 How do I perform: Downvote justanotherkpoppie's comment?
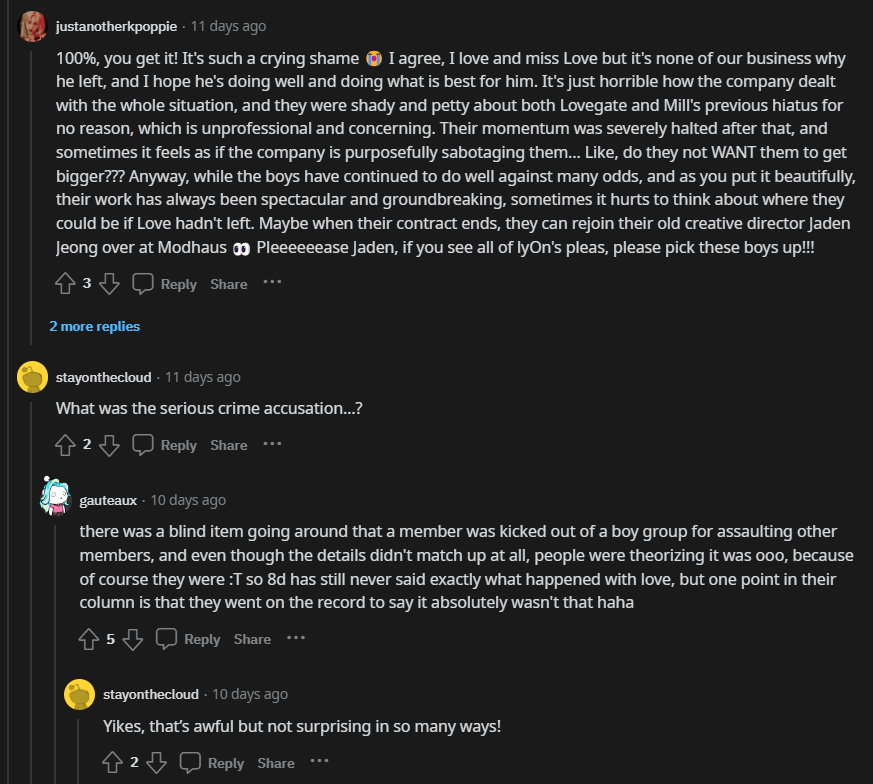[x=110, y=284]
